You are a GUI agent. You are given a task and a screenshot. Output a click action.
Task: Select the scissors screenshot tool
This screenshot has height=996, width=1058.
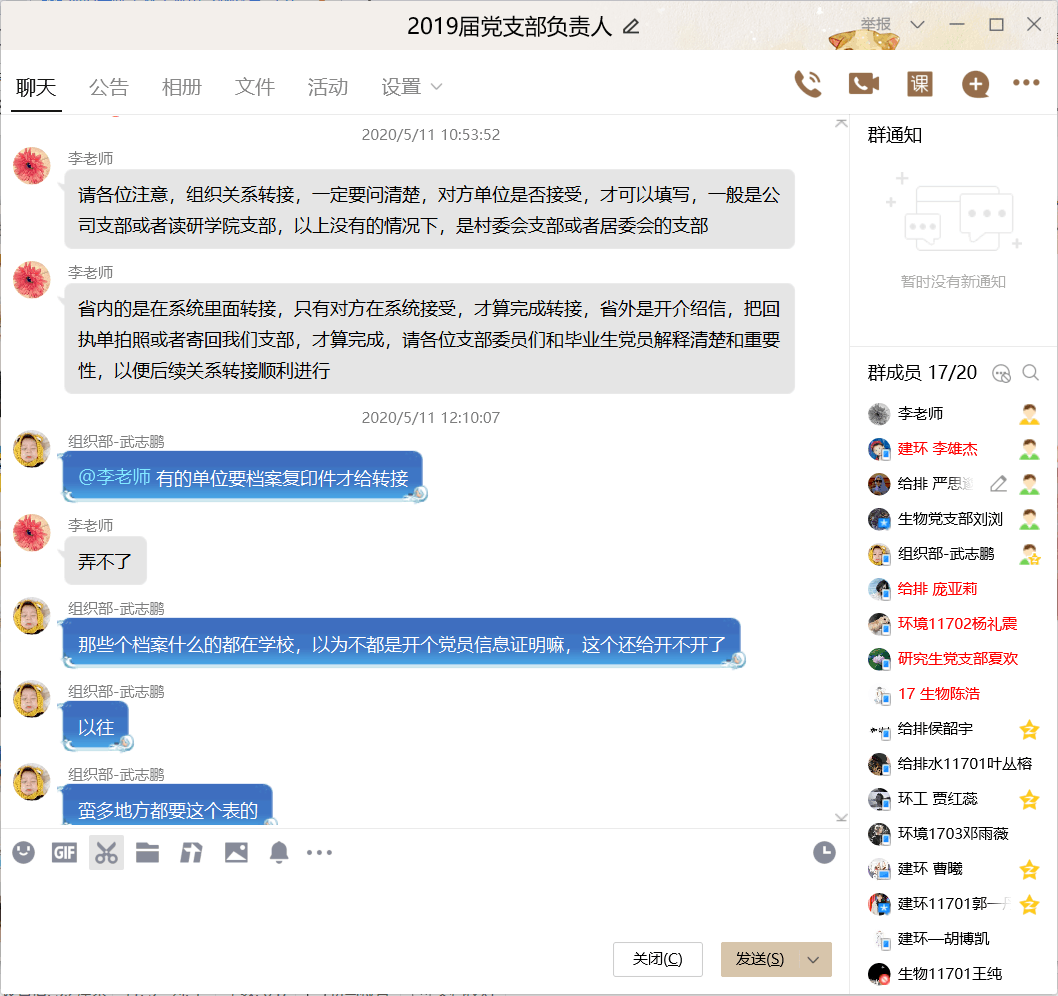[x=107, y=852]
